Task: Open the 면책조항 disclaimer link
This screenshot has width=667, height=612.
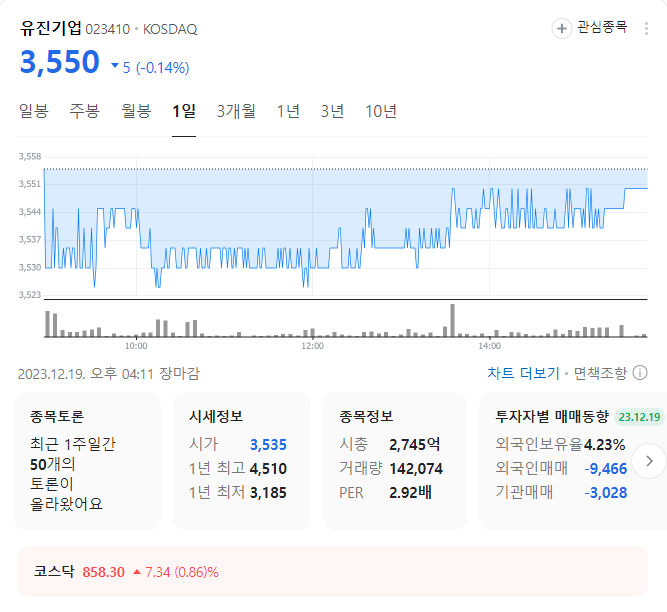Action: pyautogui.click(x=600, y=373)
